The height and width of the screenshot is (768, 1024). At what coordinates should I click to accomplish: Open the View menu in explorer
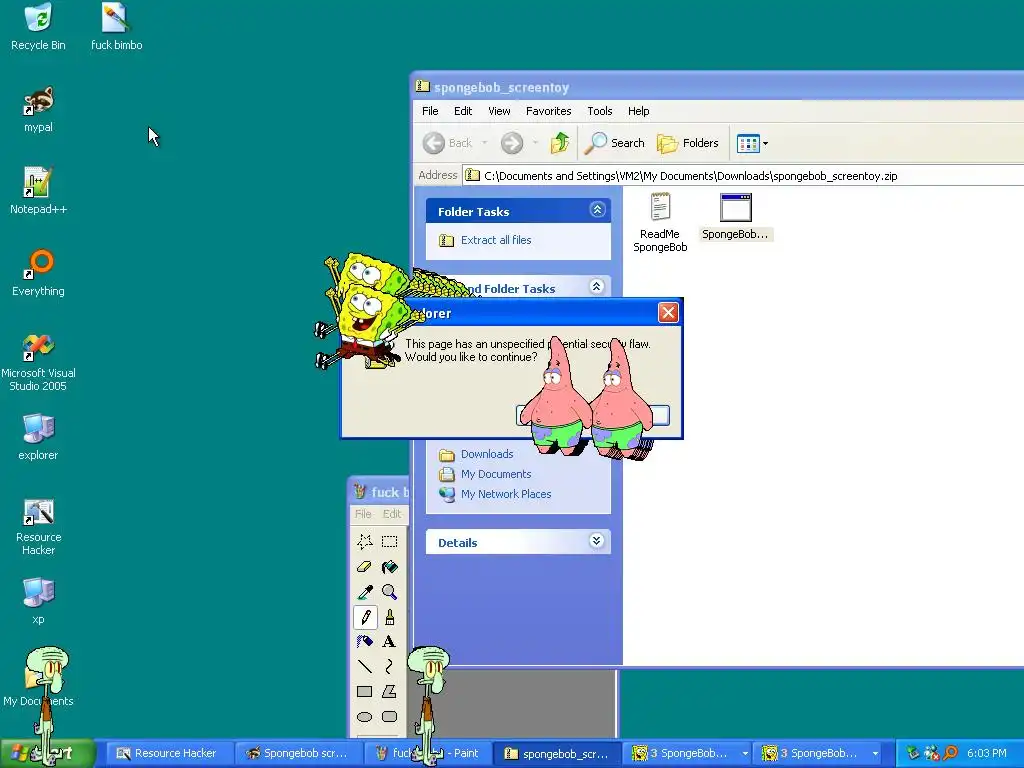(x=499, y=111)
